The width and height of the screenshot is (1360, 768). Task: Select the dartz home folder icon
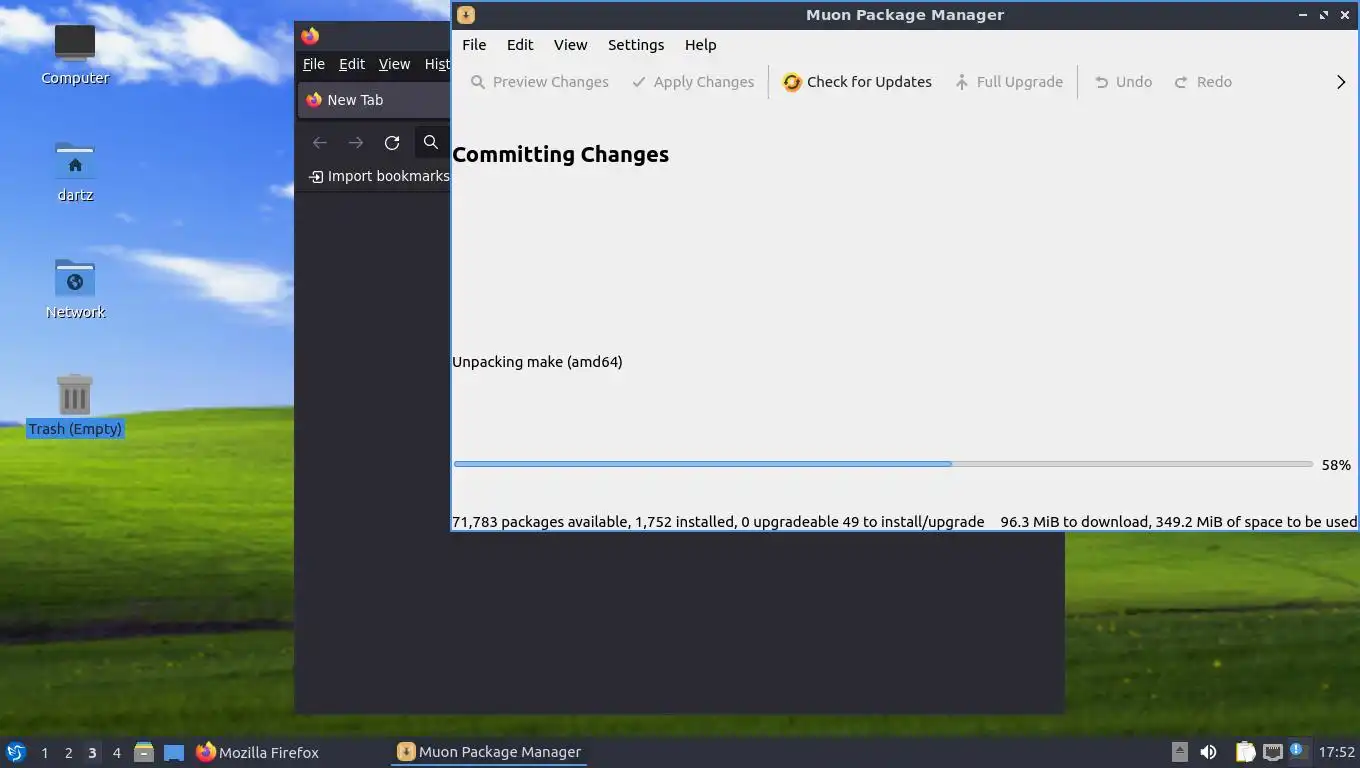tap(75, 172)
